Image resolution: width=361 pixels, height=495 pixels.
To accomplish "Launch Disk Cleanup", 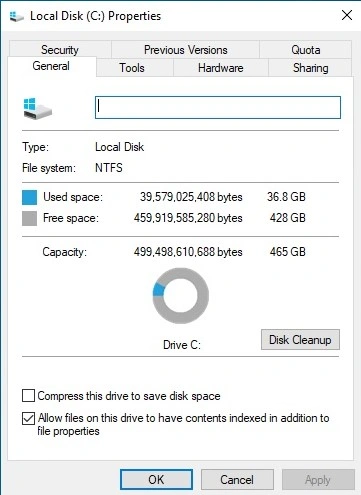I will (300, 340).
